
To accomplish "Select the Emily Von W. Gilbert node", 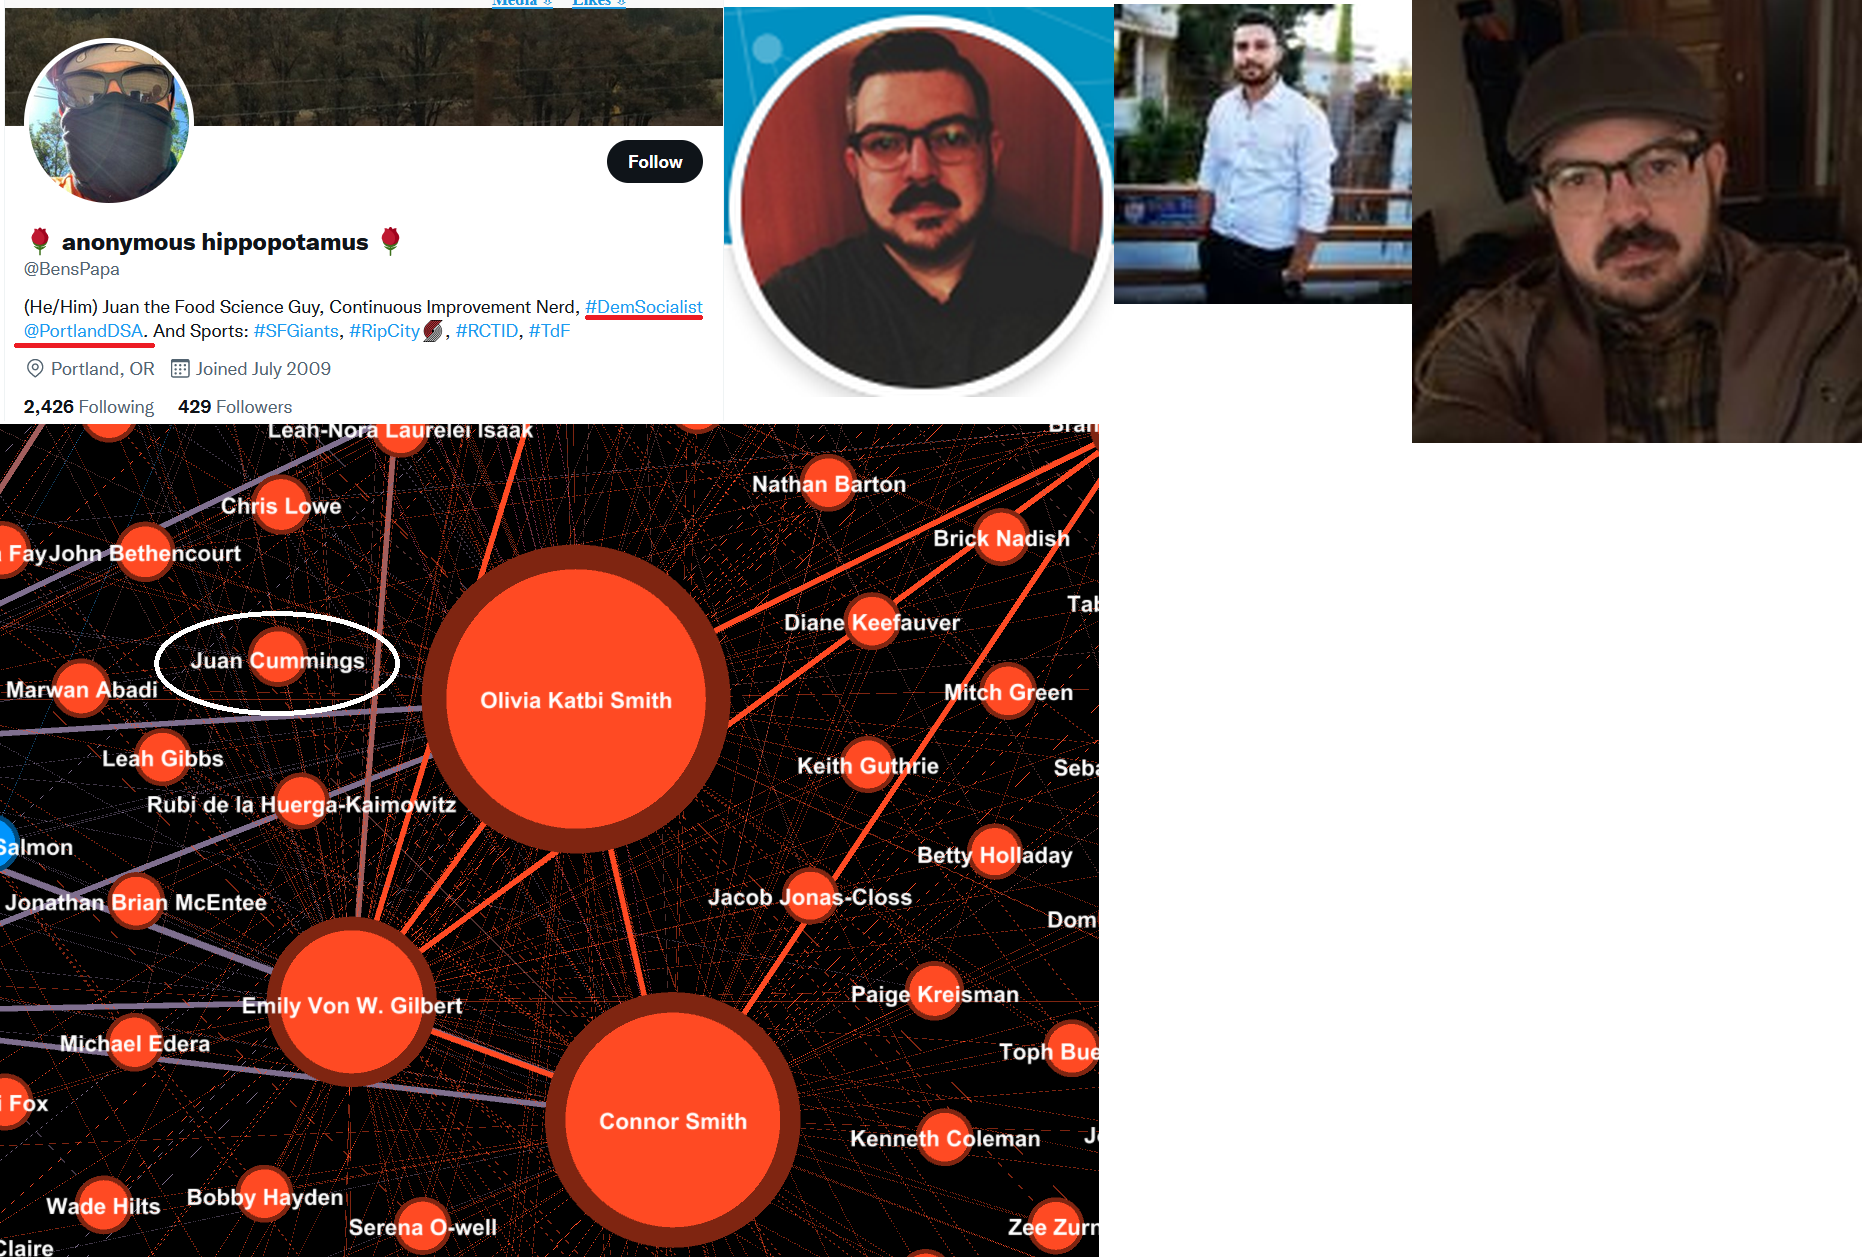I will tap(352, 1003).
